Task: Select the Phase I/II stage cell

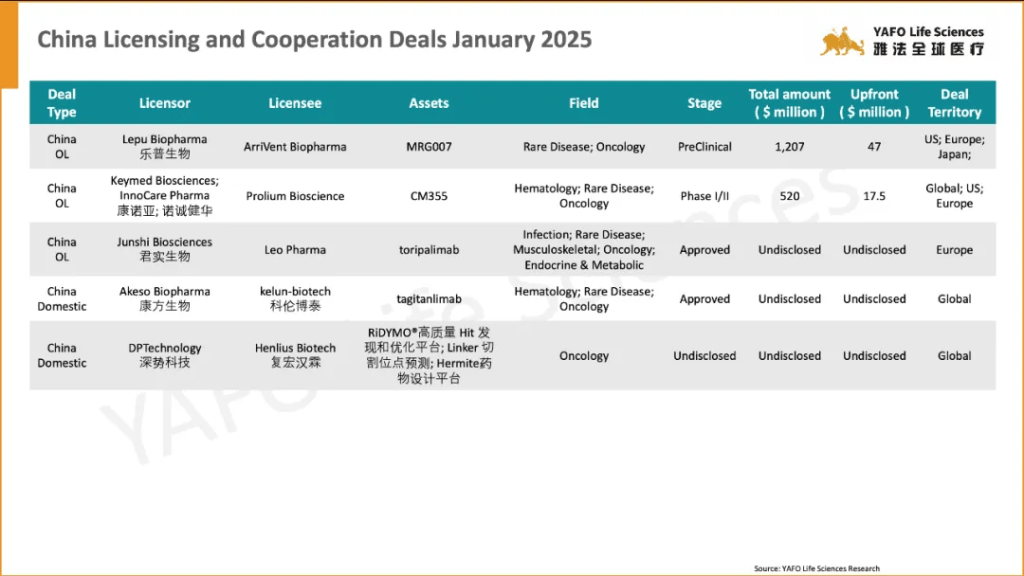Action: [x=704, y=196]
